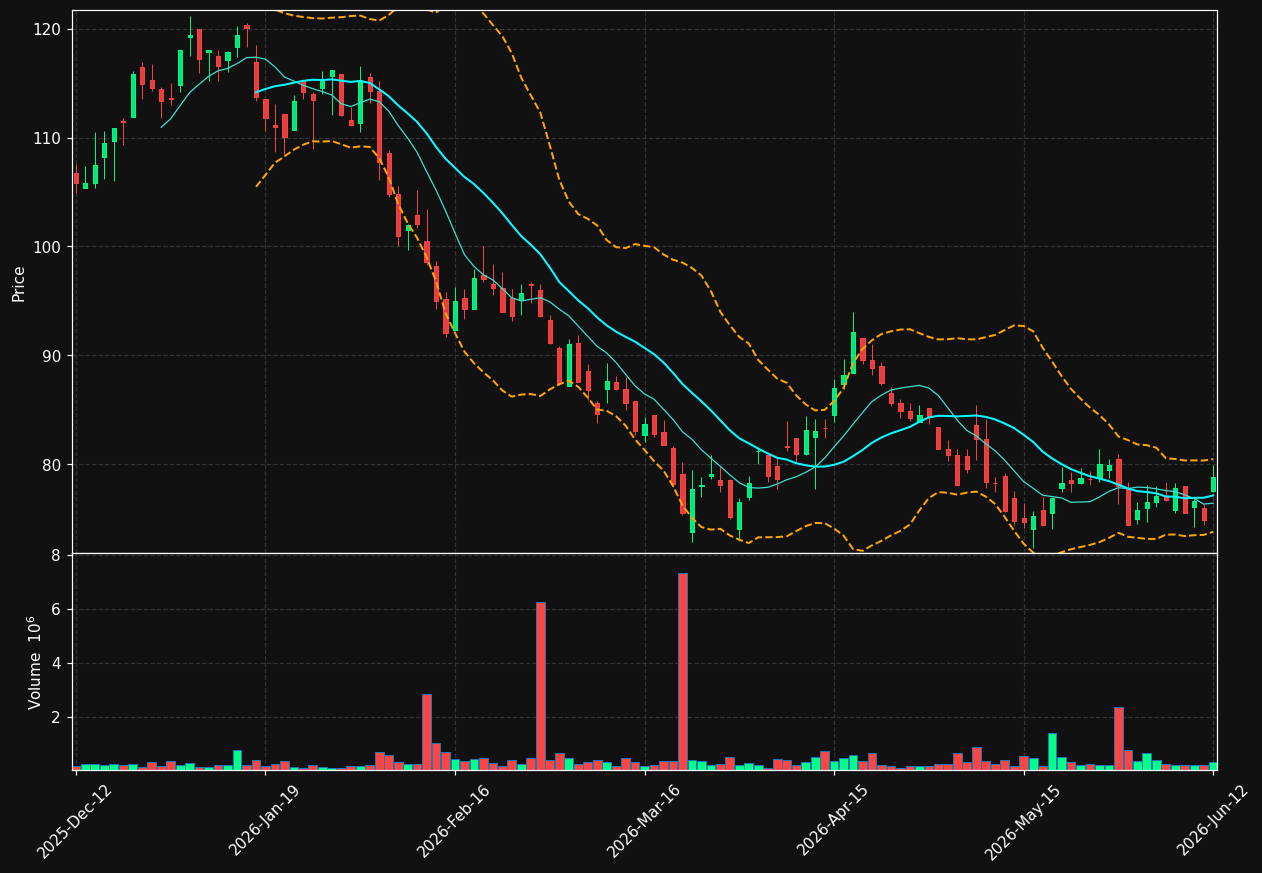Select the green volume bar after 2026-May-15
Viewport: 1262px width, 873px height.
(x=1052, y=751)
